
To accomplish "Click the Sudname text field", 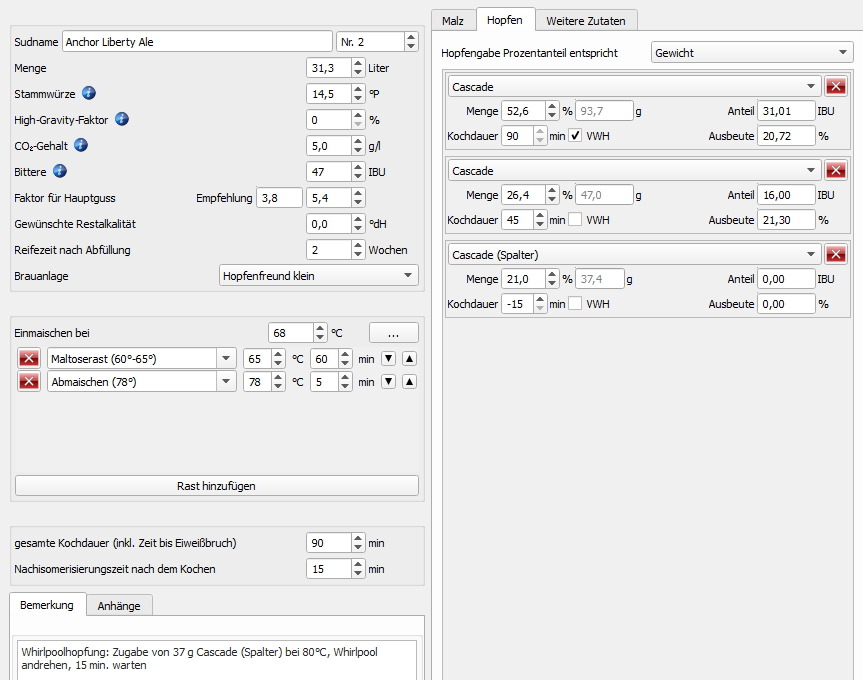I will pyautogui.click(x=197, y=42).
